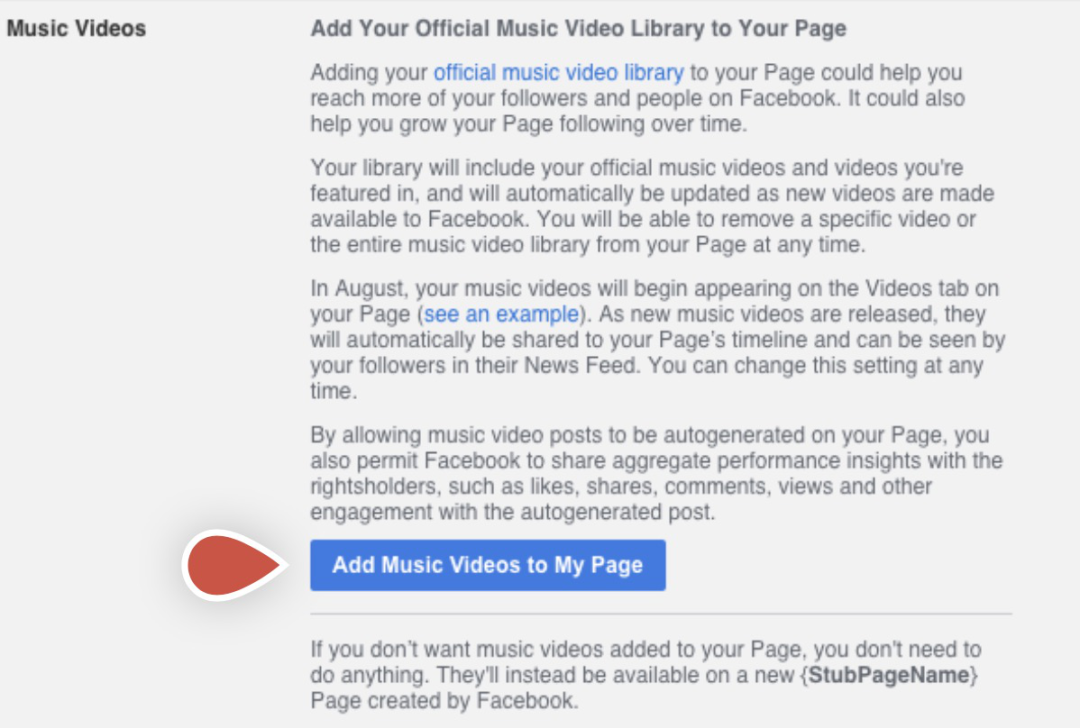Click the line "engagement with the autogenerated post."
1080x728 pixels.
coord(512,512)
